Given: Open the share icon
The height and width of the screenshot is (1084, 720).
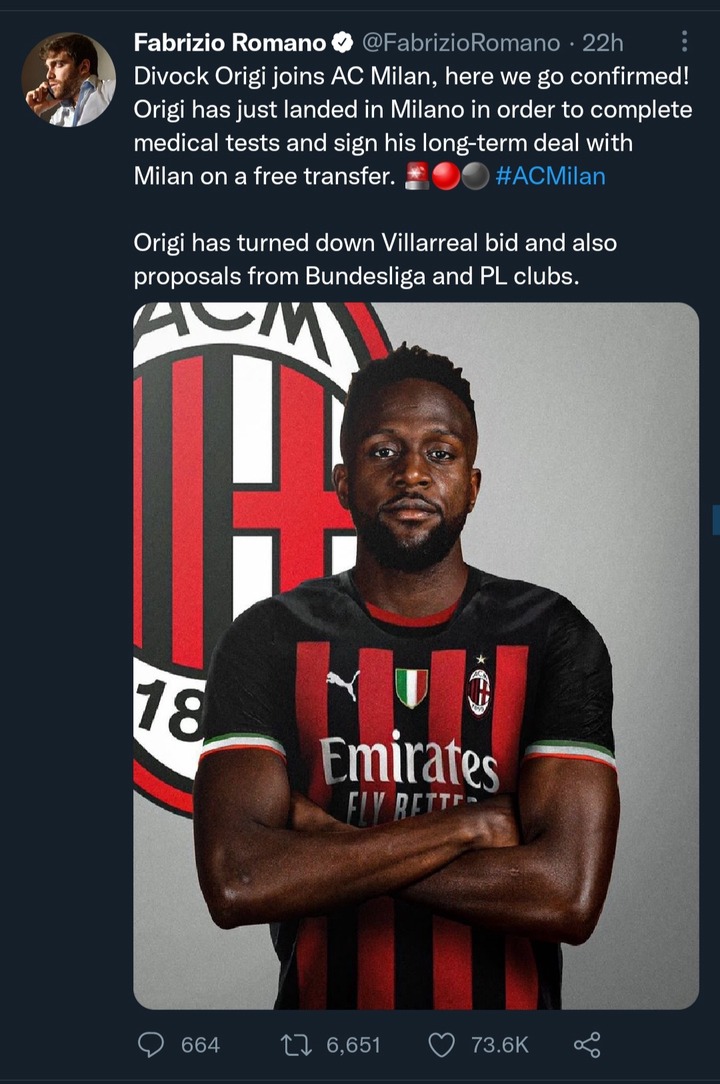Looking at the screenshot, I should click(587, 1045).
